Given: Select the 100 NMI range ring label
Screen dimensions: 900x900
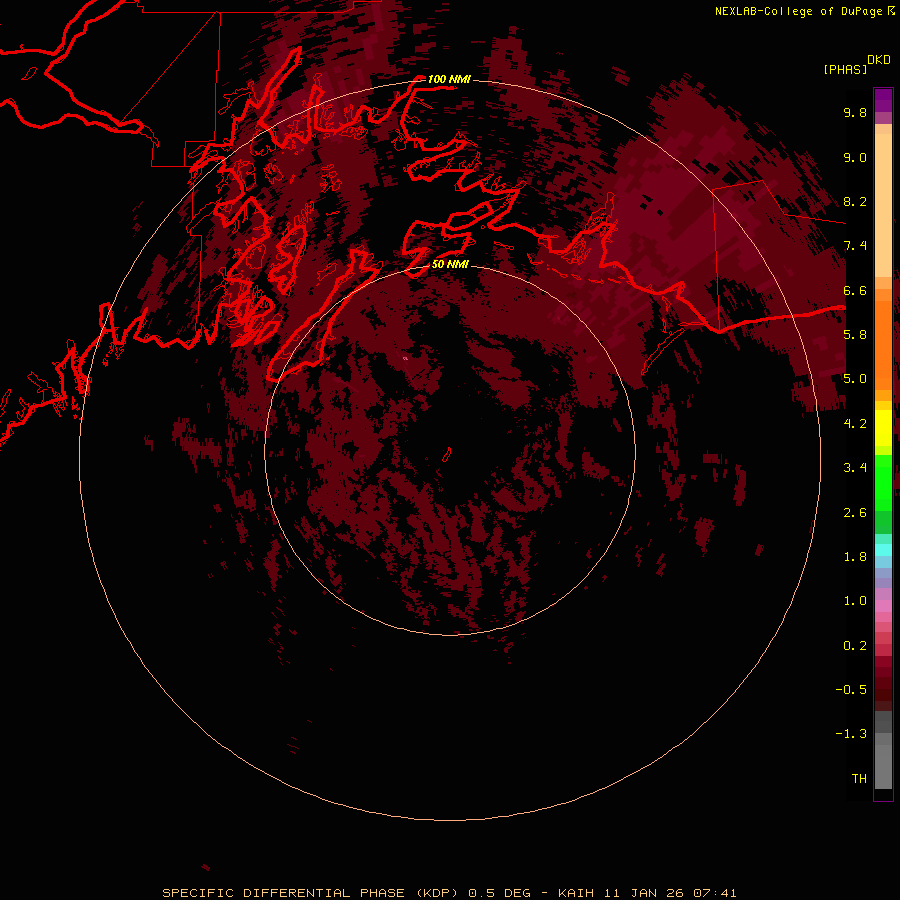Looking at the screenshot, I should tap(449, 79).
